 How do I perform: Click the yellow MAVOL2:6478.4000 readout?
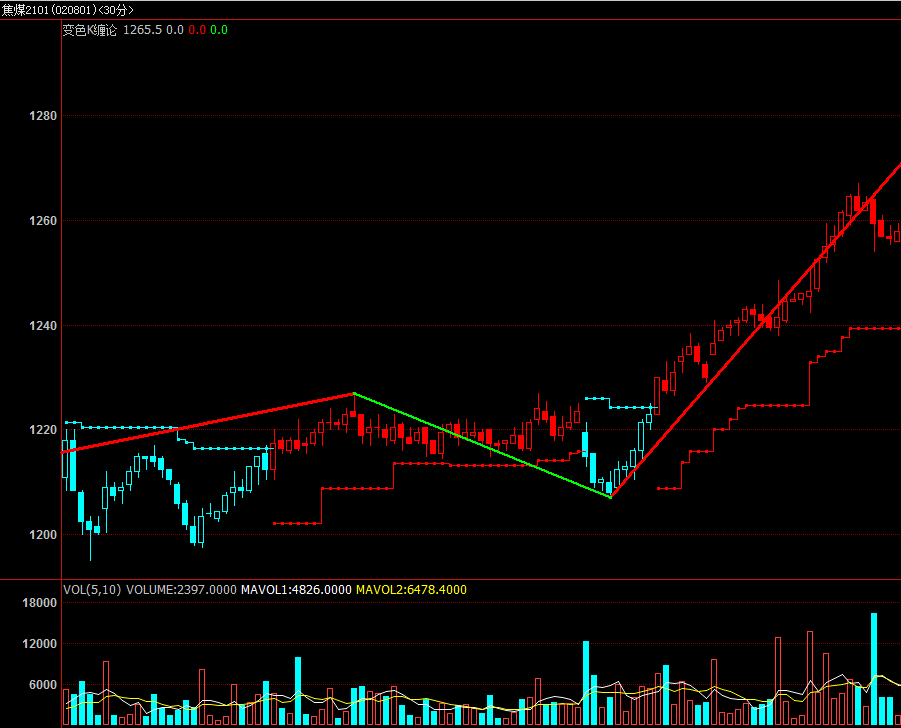pyautogui.click(x=411, y=590)
